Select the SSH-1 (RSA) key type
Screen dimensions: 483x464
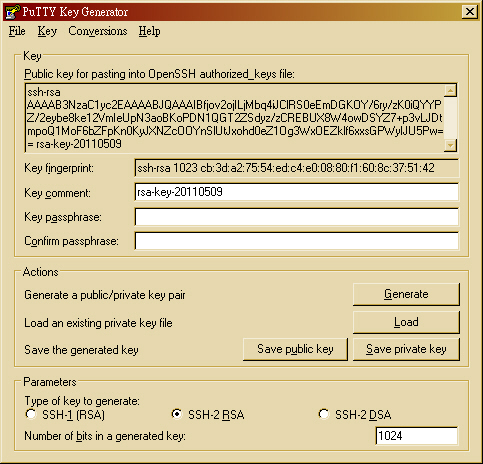pos(31,414)
